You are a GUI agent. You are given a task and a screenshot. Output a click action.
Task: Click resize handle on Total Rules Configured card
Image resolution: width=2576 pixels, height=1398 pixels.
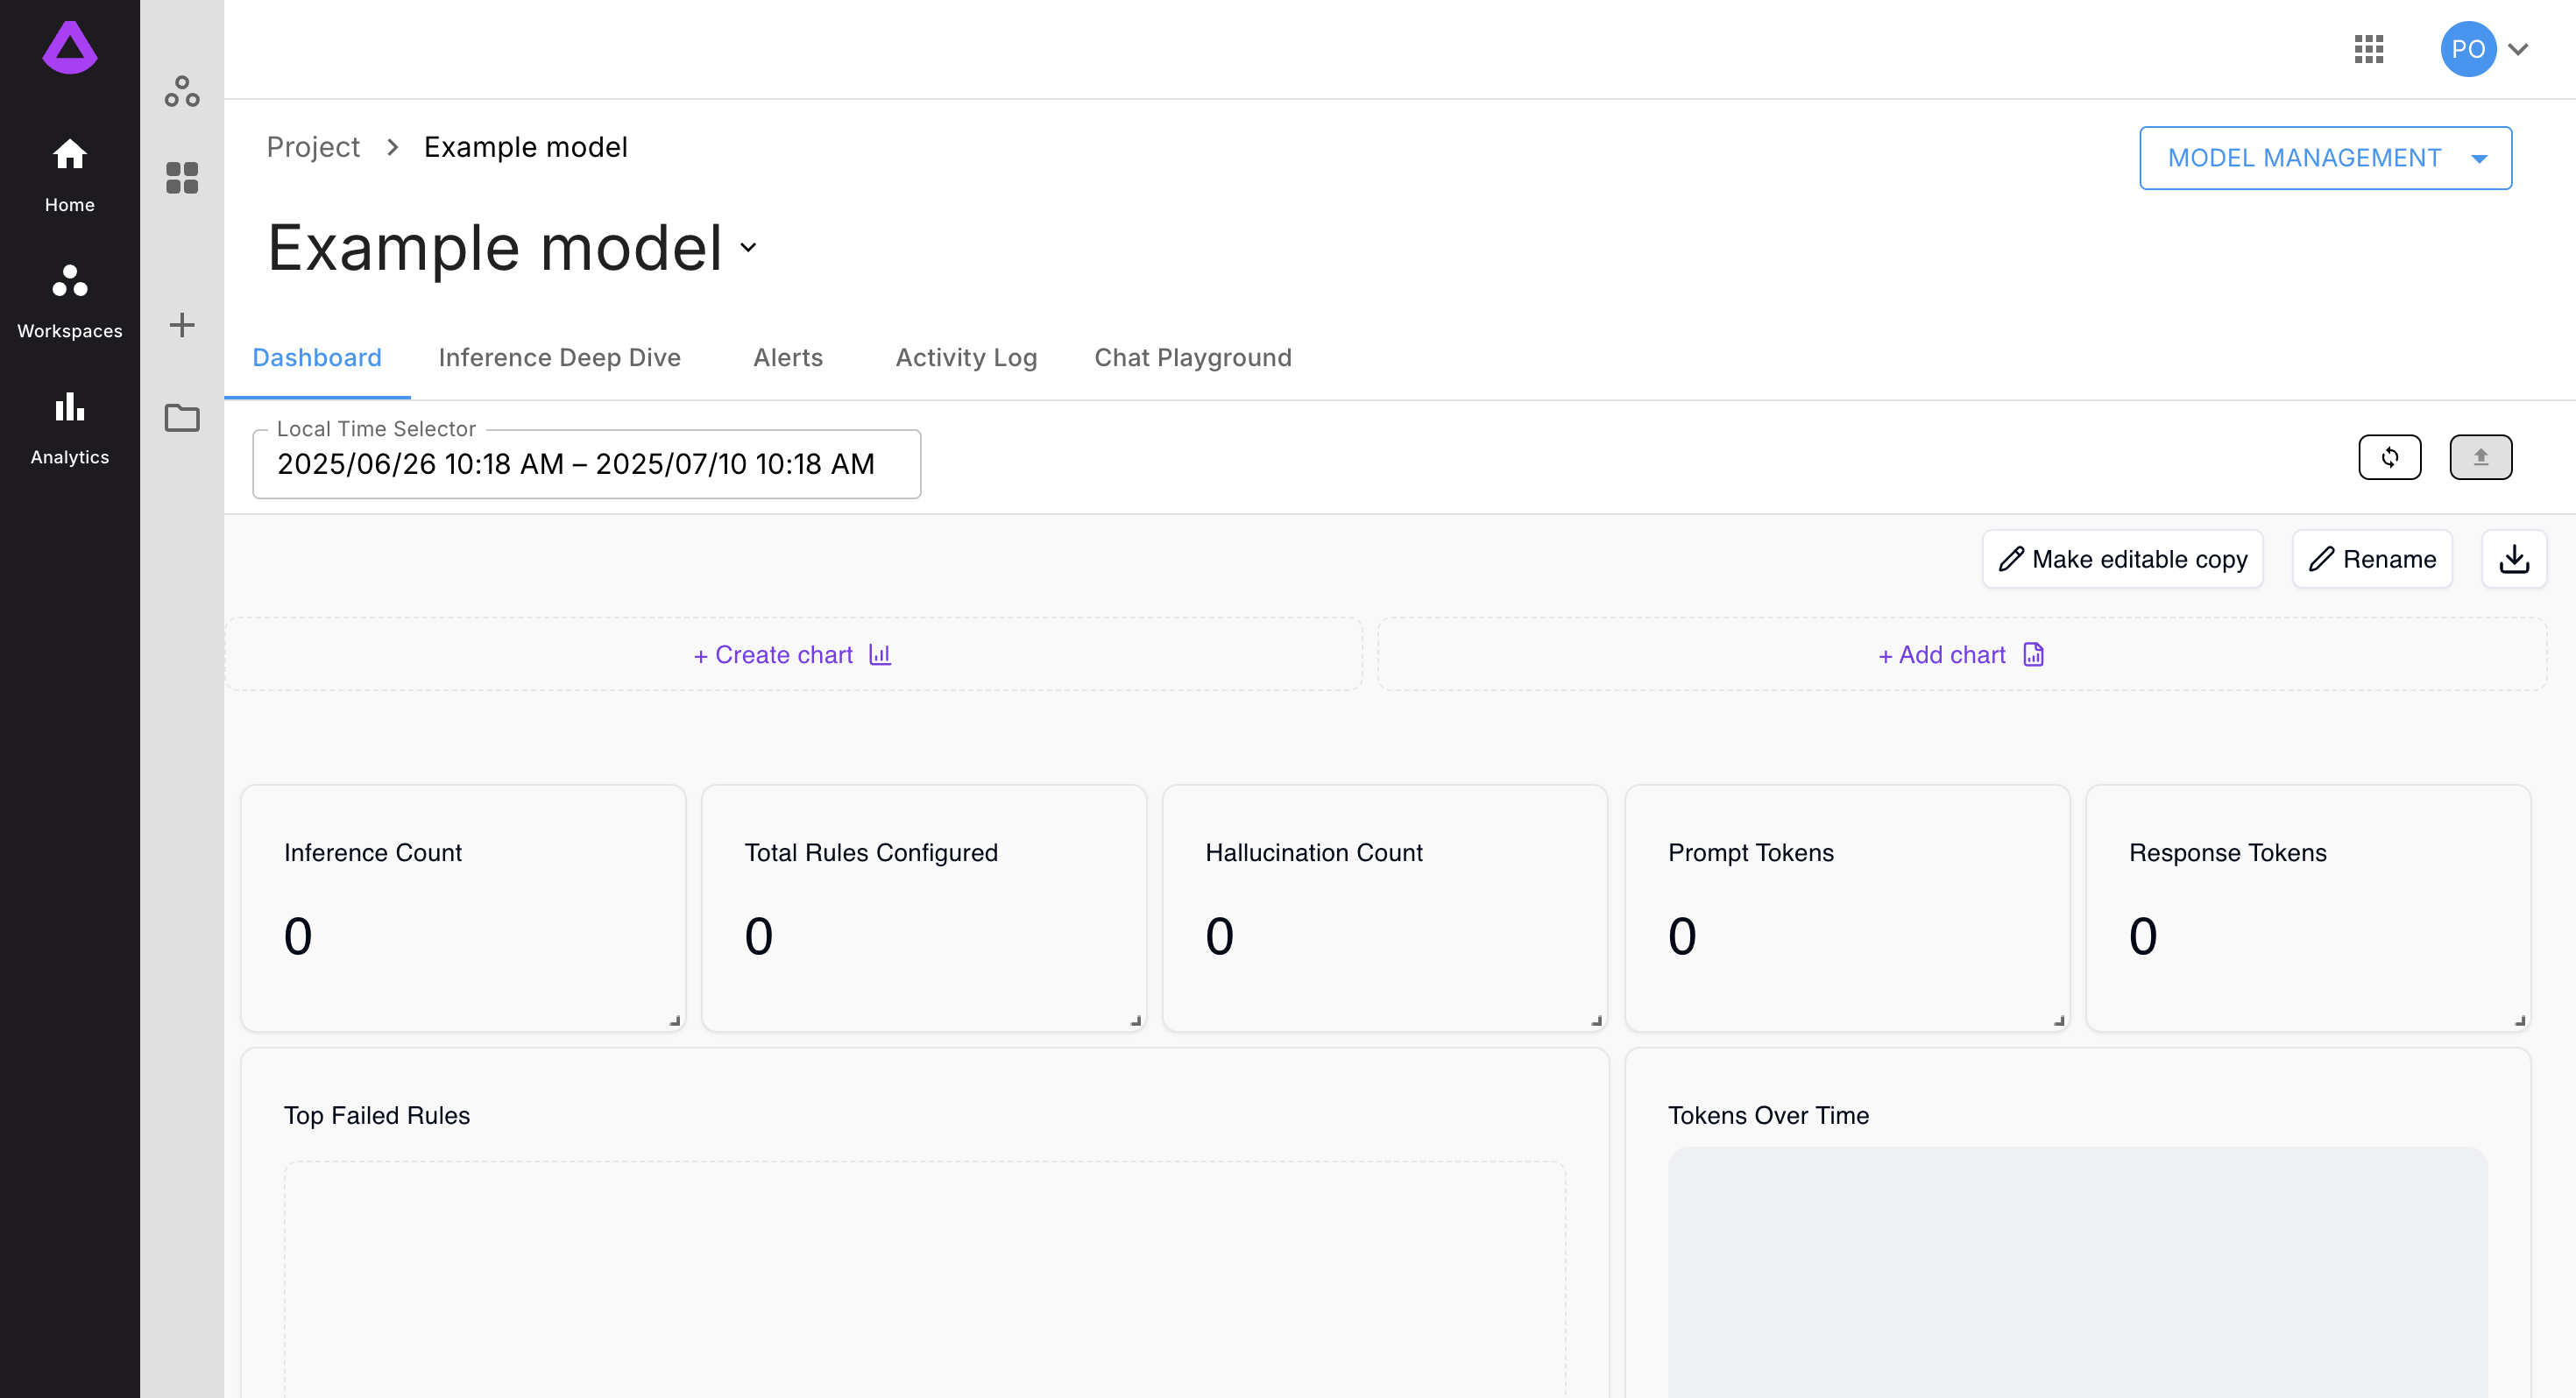(1136, 1021)
